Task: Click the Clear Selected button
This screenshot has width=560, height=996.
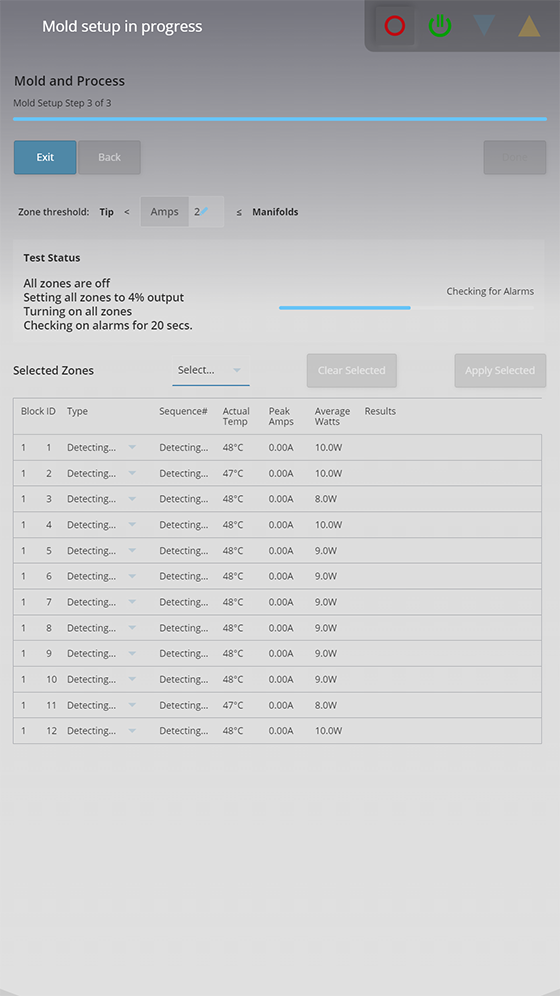Action: click(x=352, y=370)
